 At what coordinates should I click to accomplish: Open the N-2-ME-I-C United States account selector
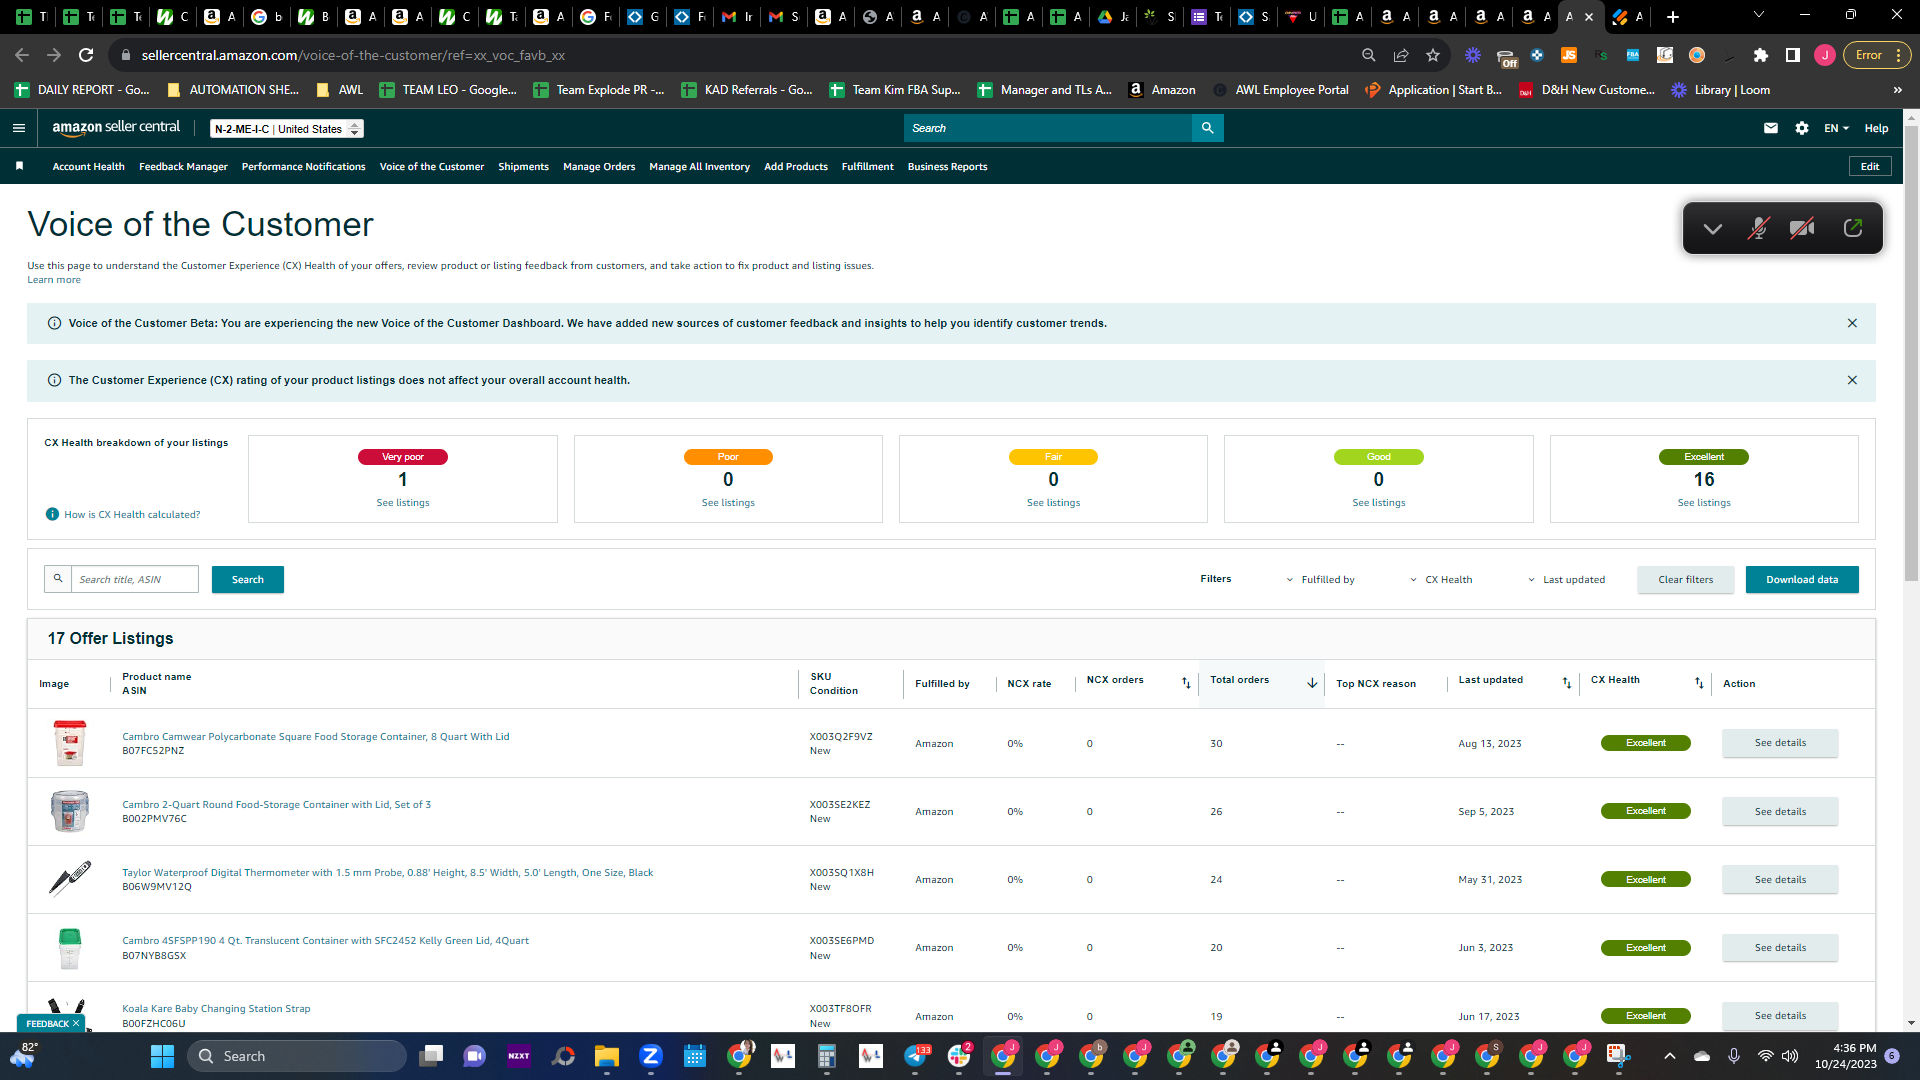pos(287,129)
